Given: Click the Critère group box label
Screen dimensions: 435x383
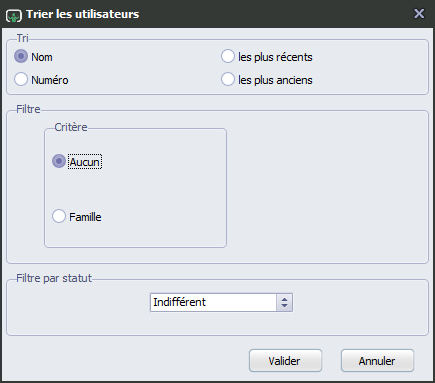Looking at the screenshot, I should tap(71, 127).
